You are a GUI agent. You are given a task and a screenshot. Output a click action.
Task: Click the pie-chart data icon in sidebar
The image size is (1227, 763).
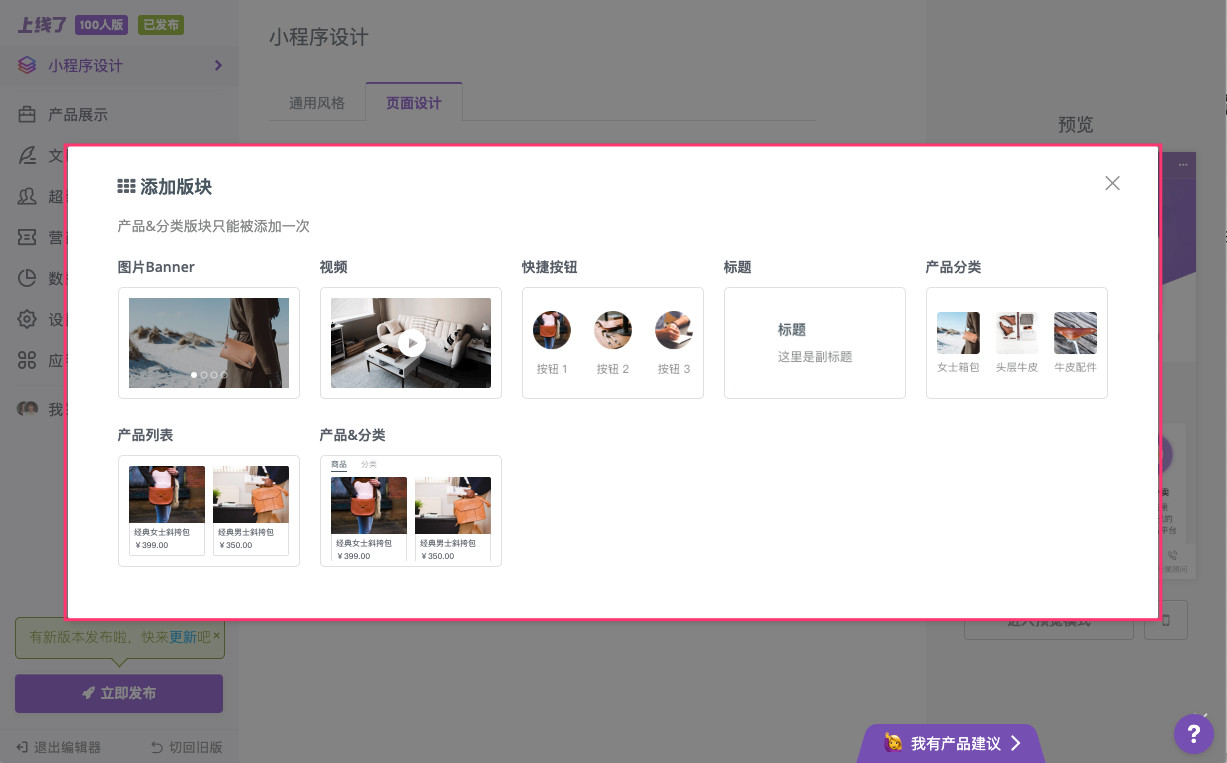(27, 278)
